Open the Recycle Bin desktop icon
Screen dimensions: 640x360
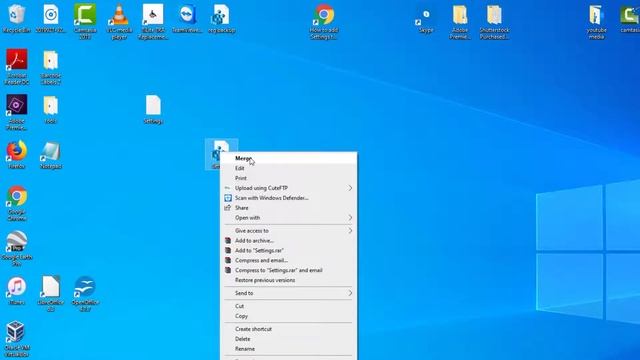17,18
